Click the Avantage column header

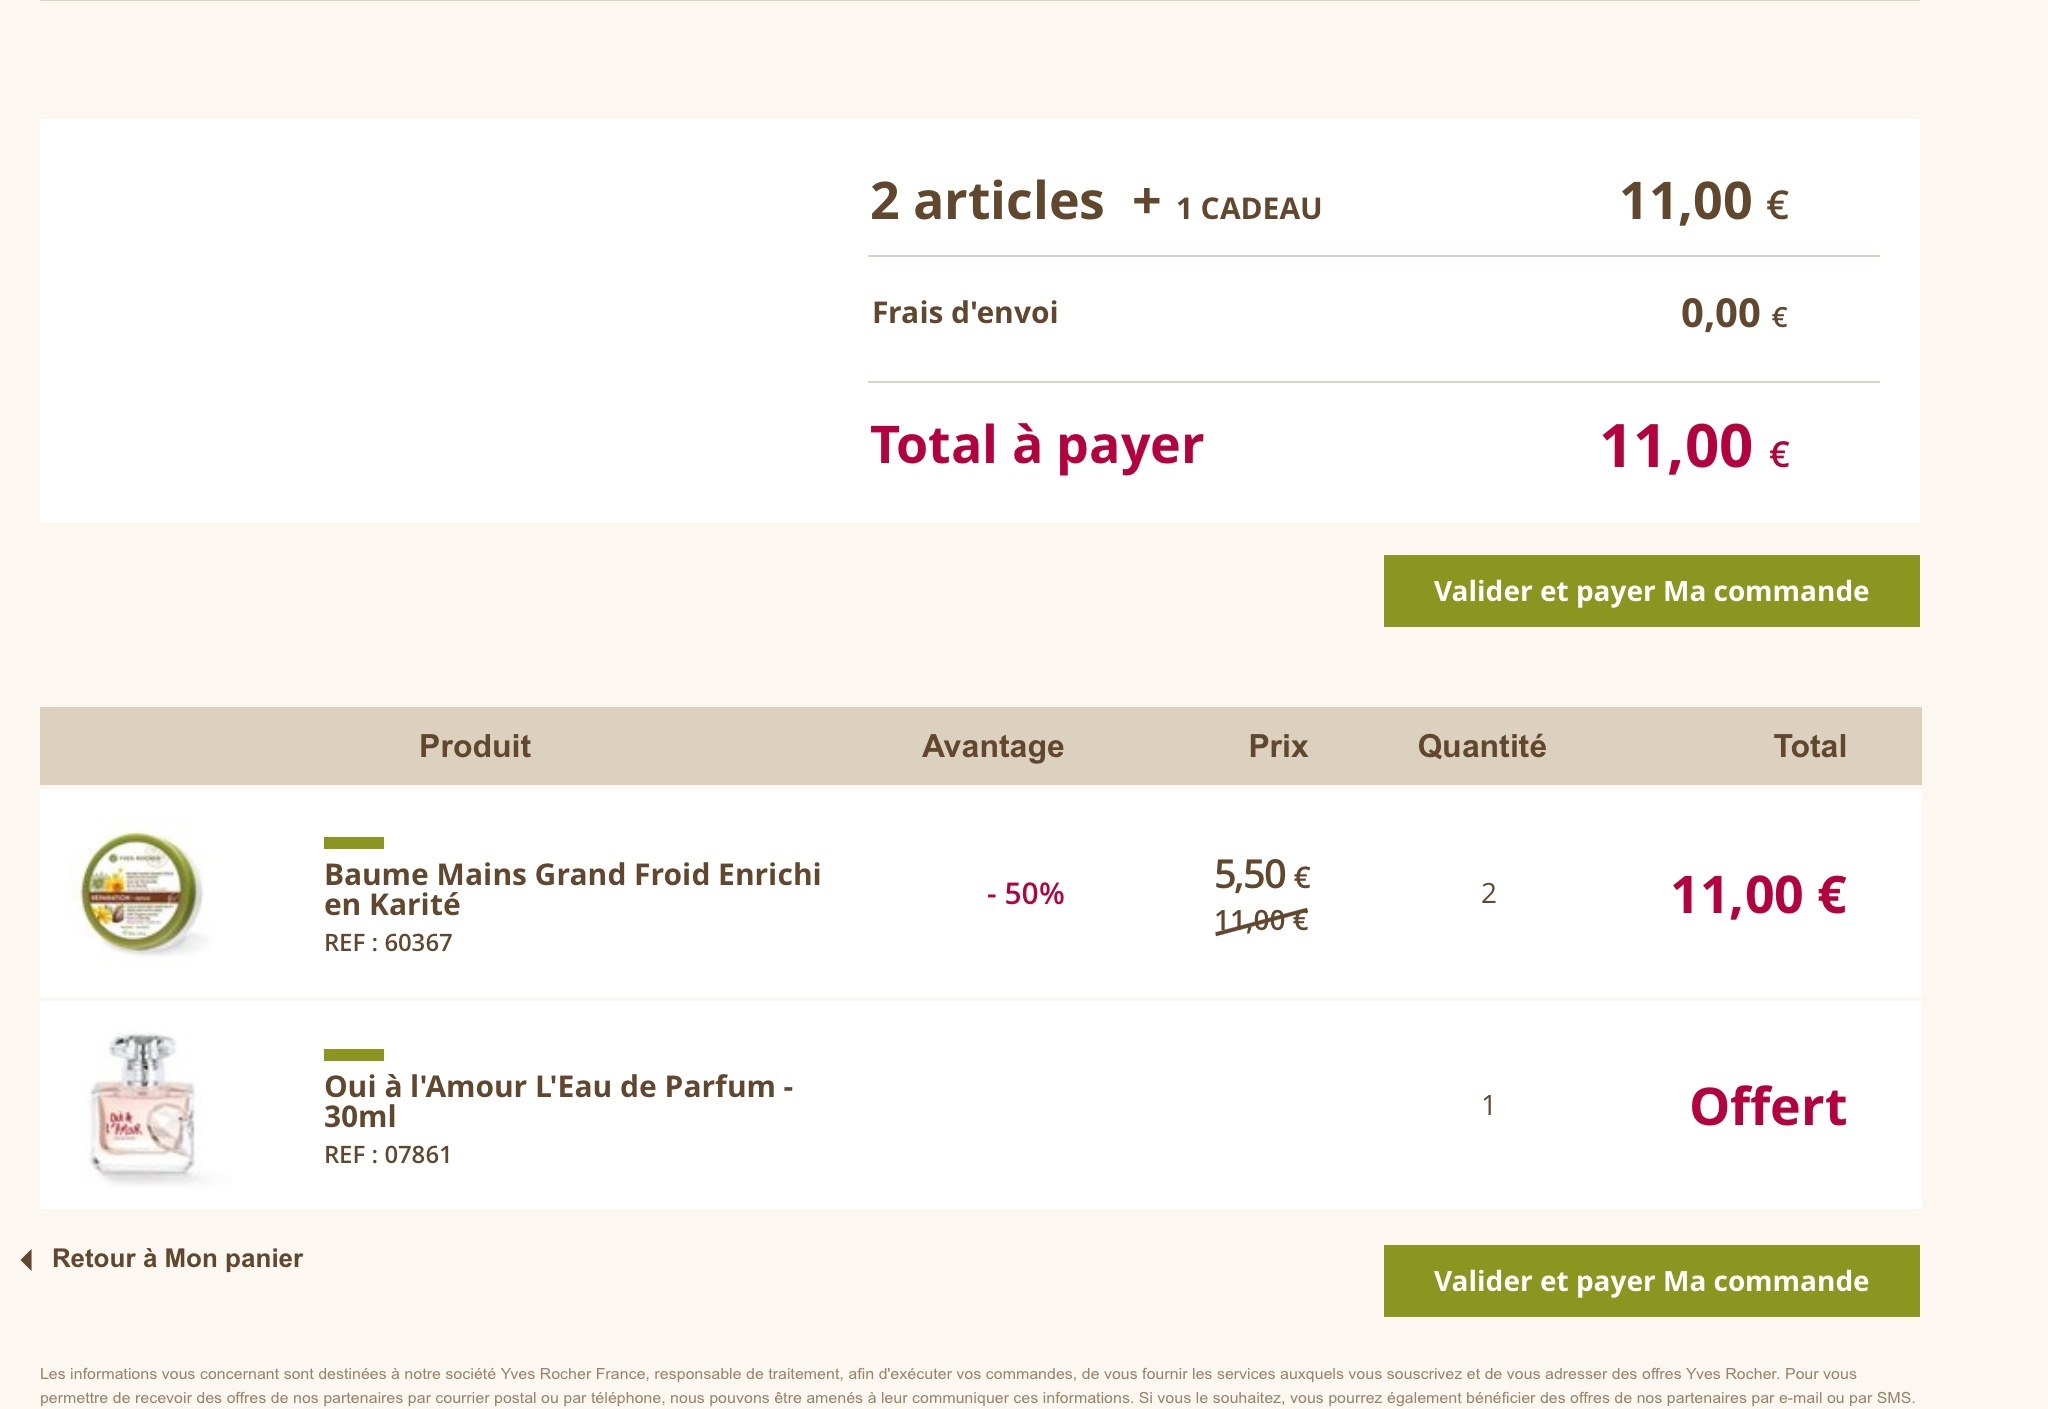pos(992,746)
